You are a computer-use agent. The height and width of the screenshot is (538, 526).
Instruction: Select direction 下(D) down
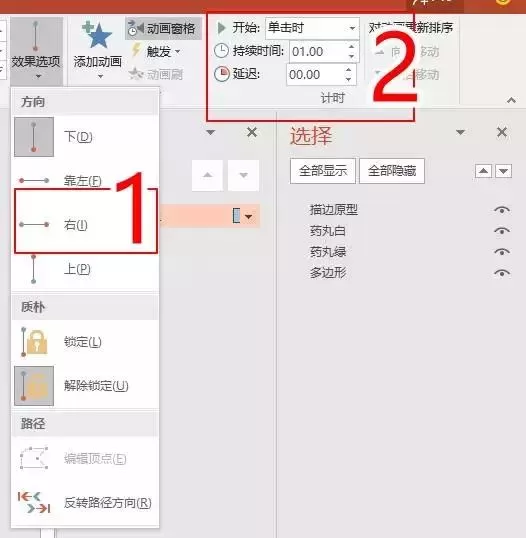[85, 137]
